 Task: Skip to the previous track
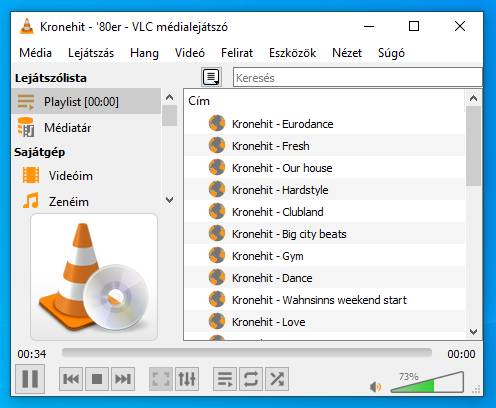(71, 379)
